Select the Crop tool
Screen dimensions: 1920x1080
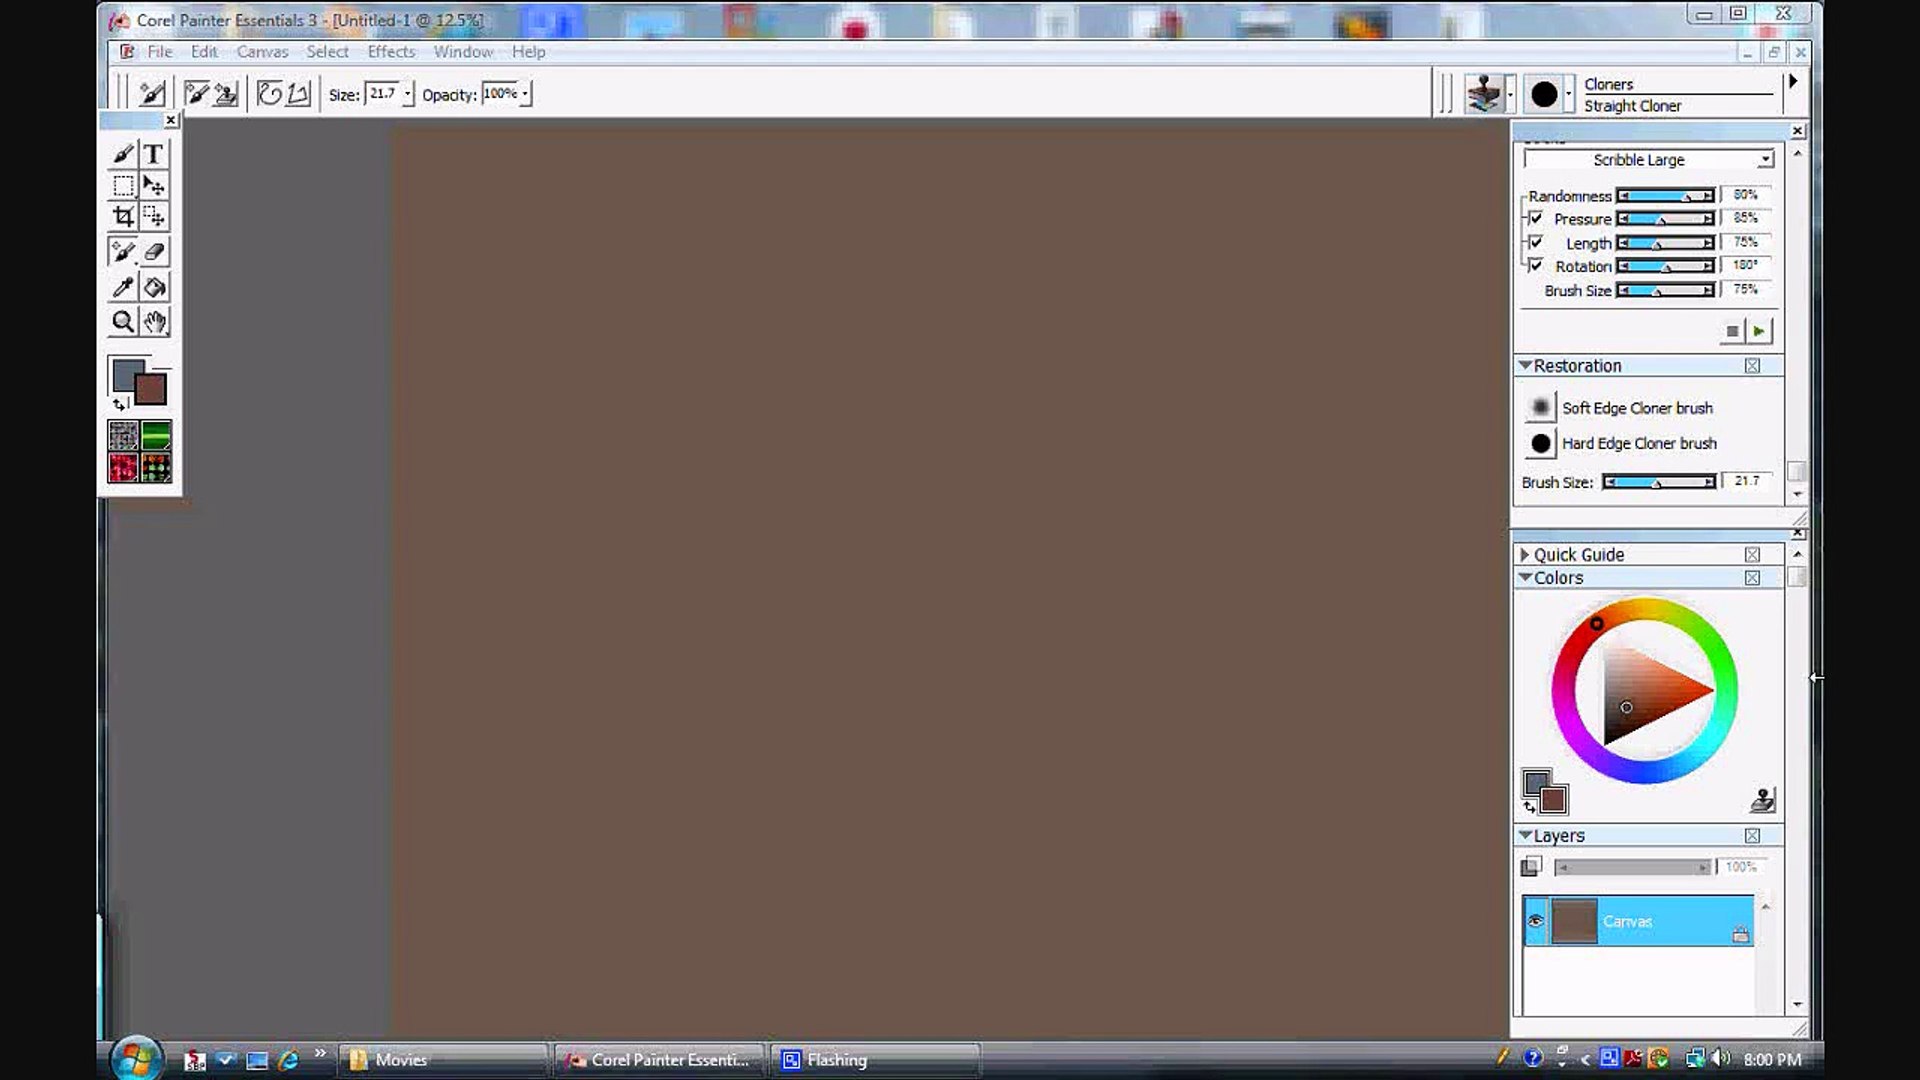(123, 216)
